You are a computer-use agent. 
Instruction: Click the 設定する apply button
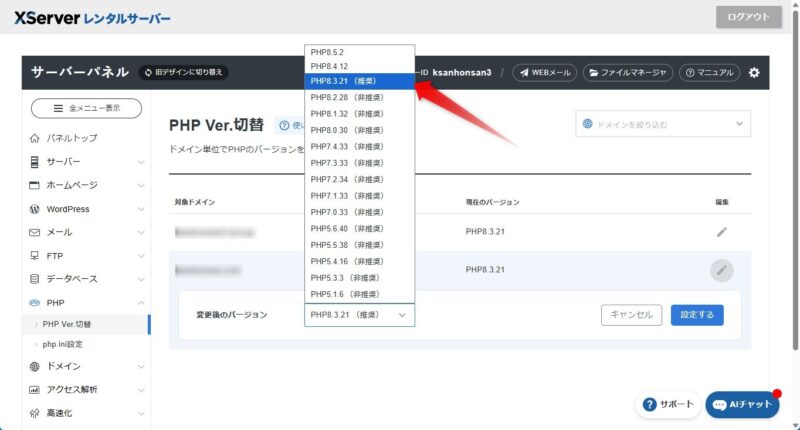pyautogui.click(x=697, y=314)
